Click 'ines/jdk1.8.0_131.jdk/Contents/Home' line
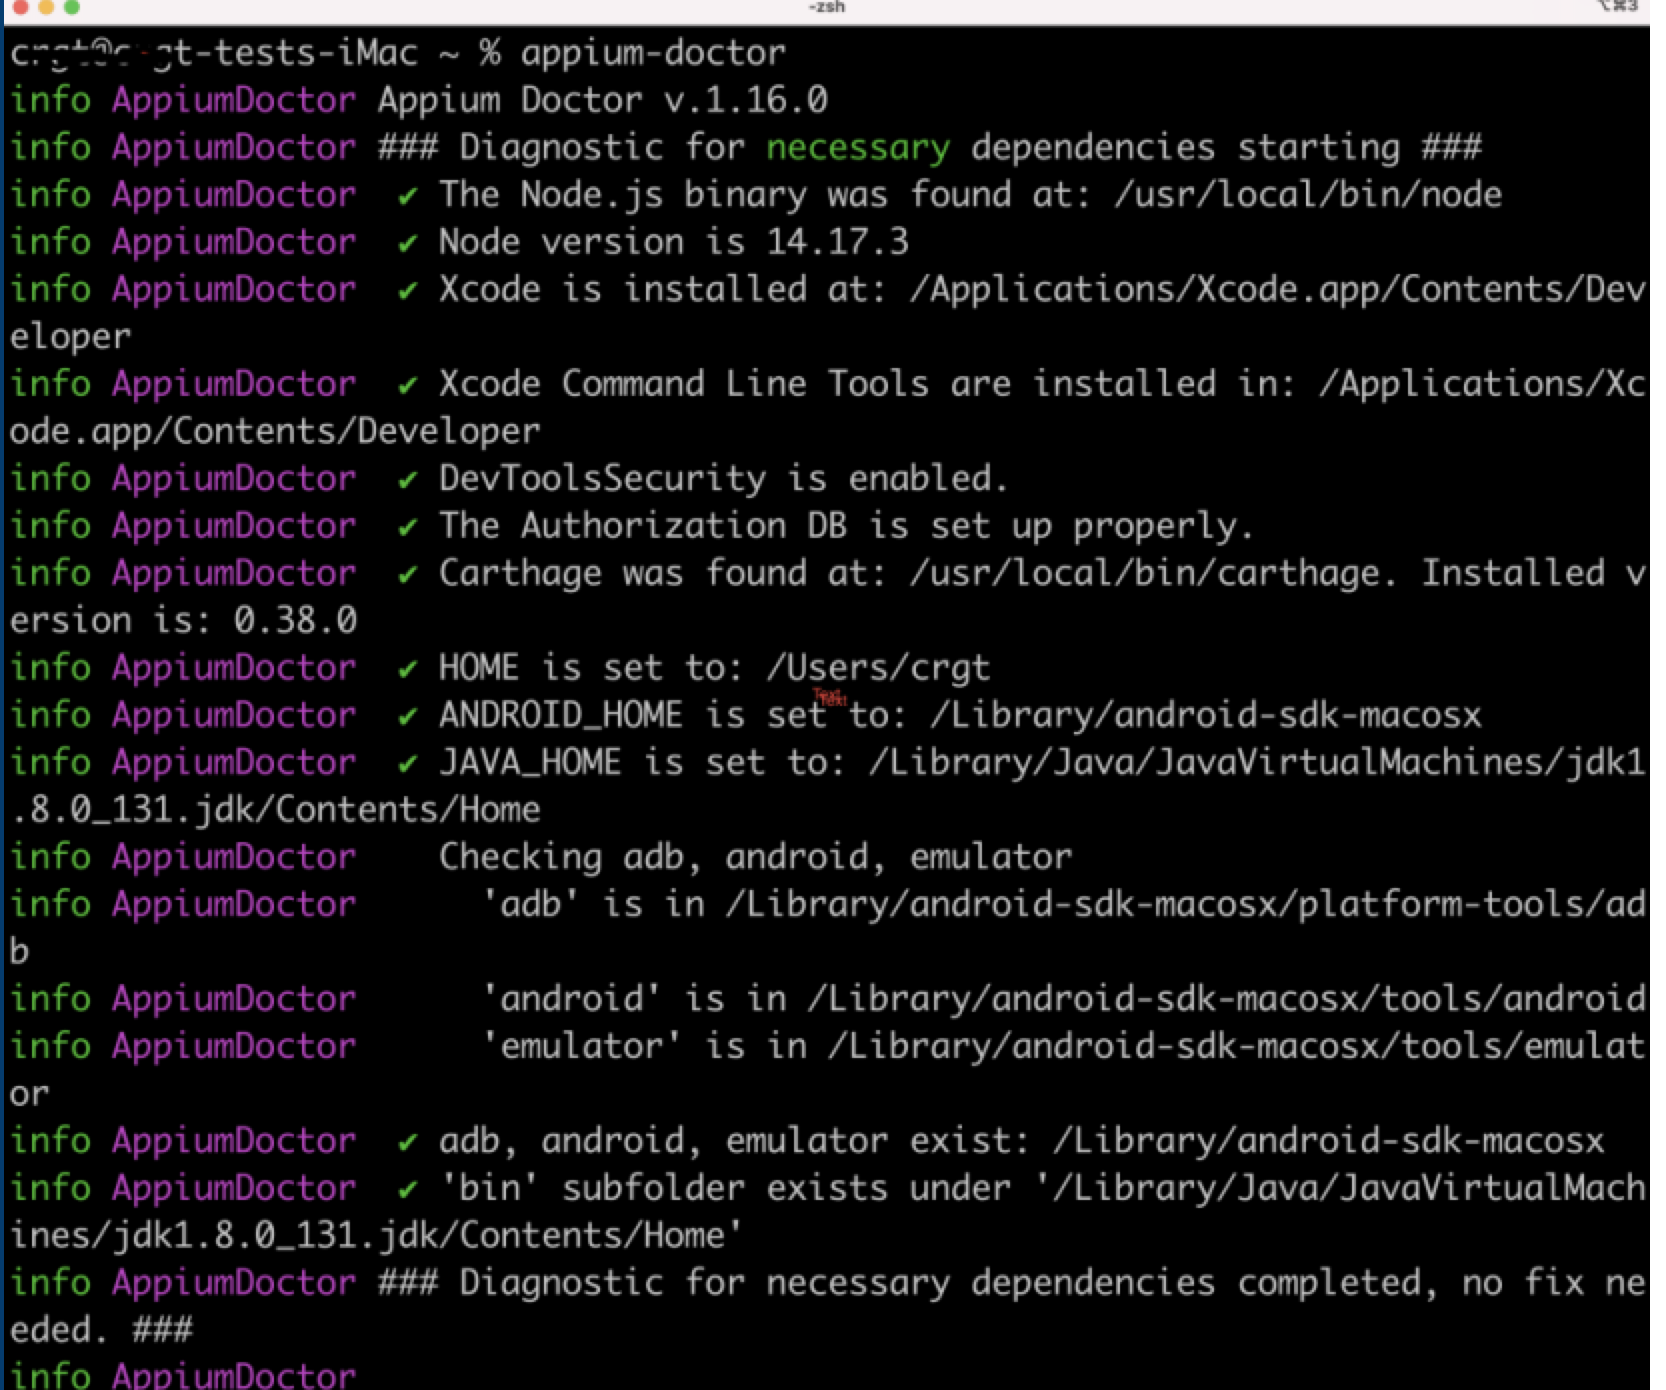The image size is (1666, 1390). pos(377,1236)
